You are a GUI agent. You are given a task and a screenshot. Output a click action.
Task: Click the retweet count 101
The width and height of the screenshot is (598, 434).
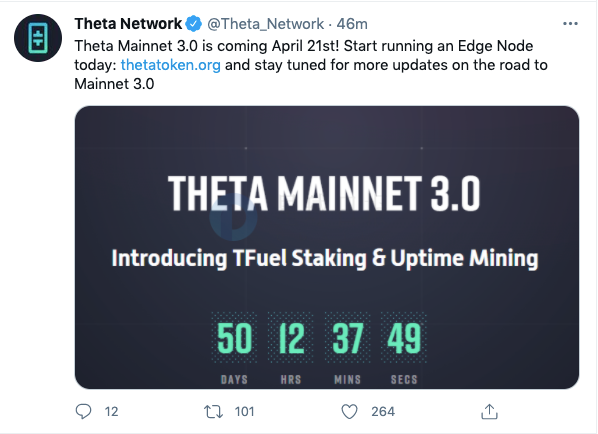[x=244, y=411]
